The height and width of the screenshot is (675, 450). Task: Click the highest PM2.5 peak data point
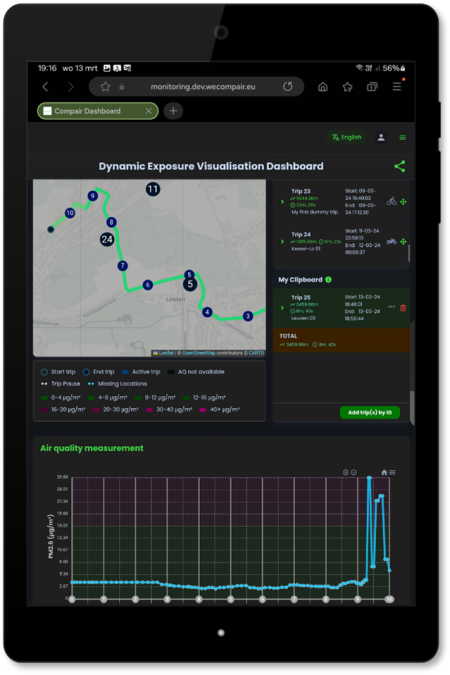[369, 478]
